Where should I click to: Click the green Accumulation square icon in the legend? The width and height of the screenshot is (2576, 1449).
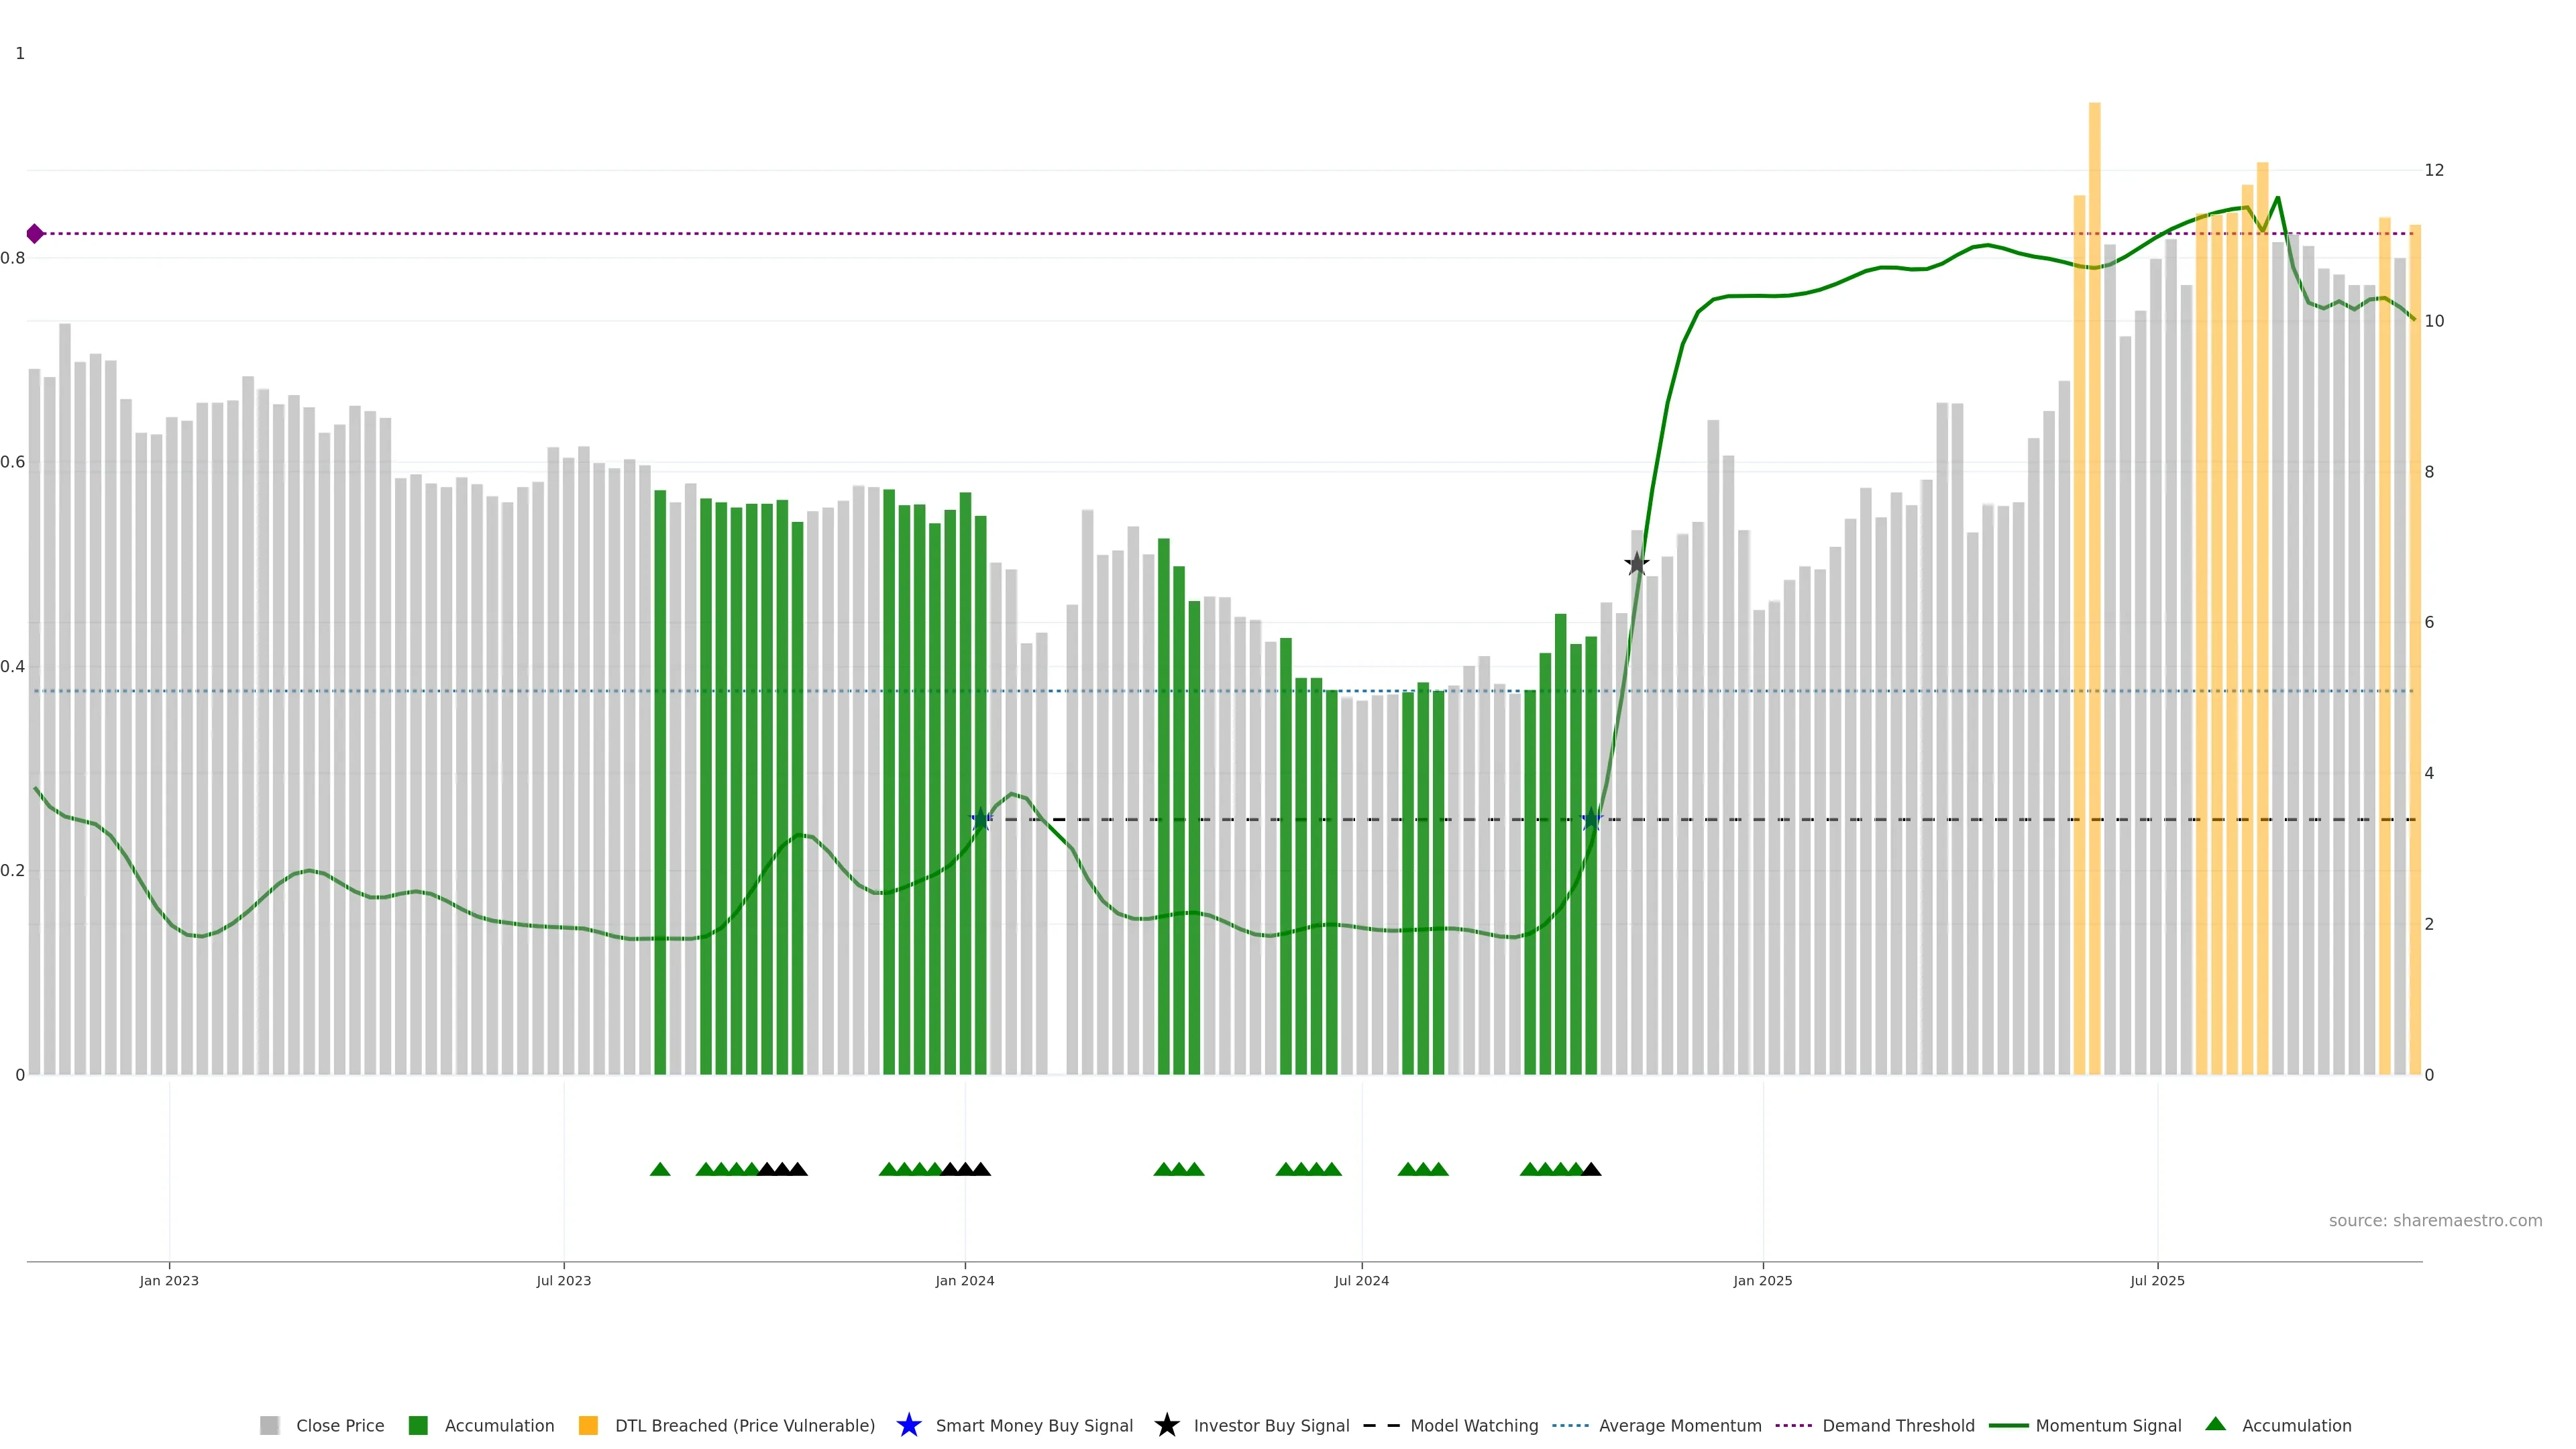click(x=418, y=1425)
